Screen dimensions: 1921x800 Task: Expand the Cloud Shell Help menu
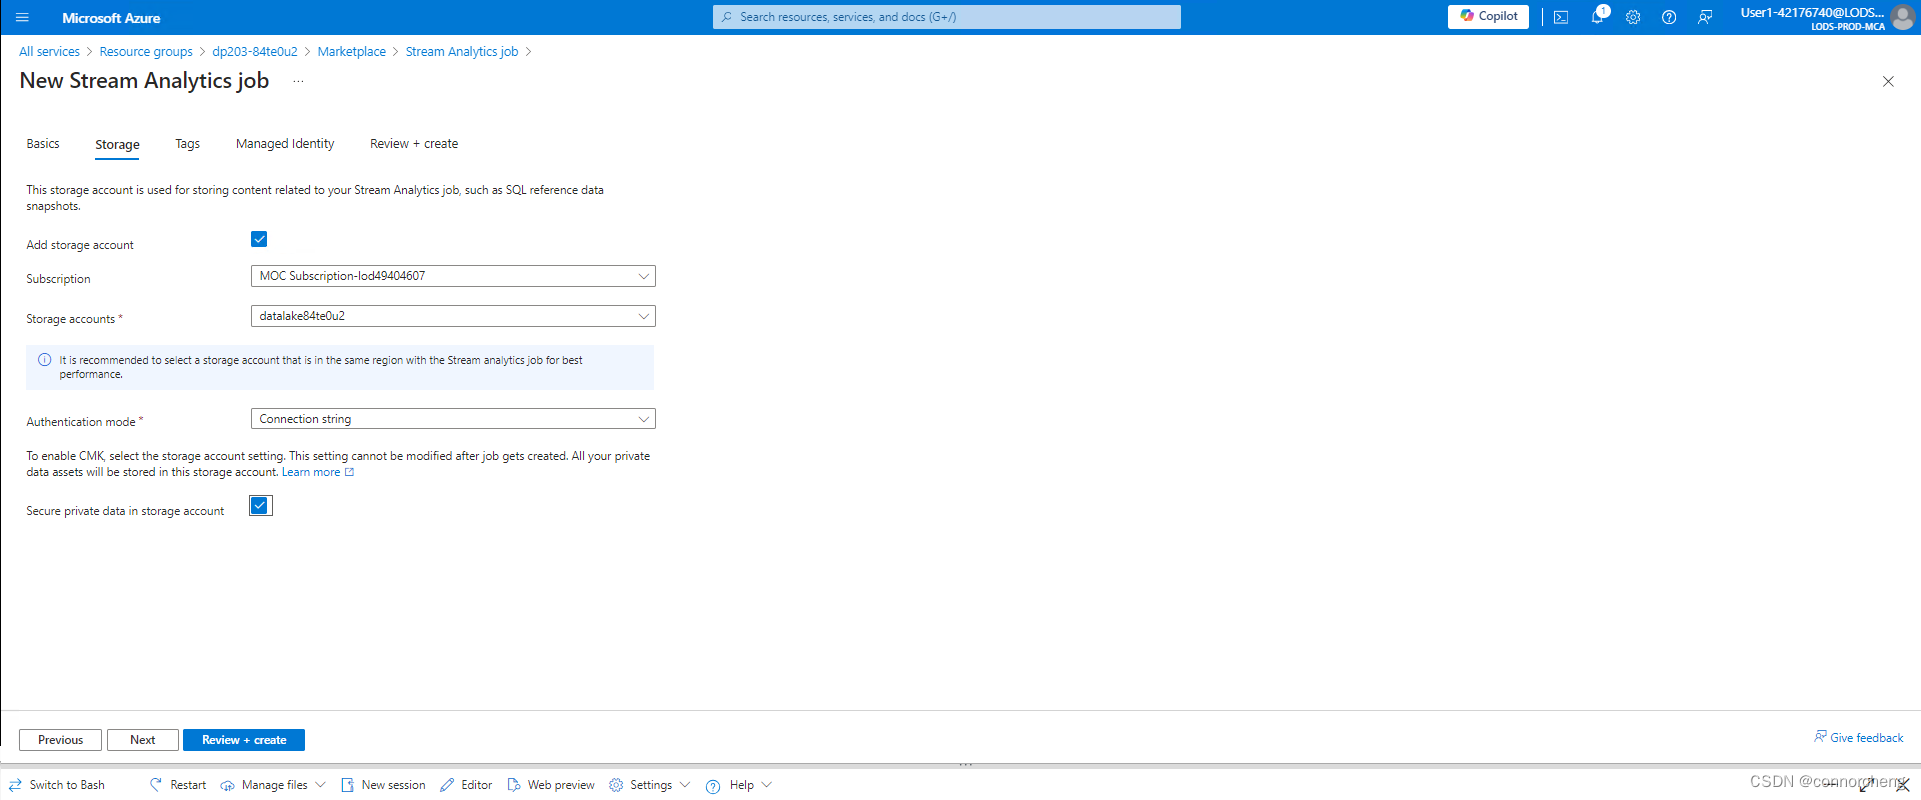coord(739,785)
